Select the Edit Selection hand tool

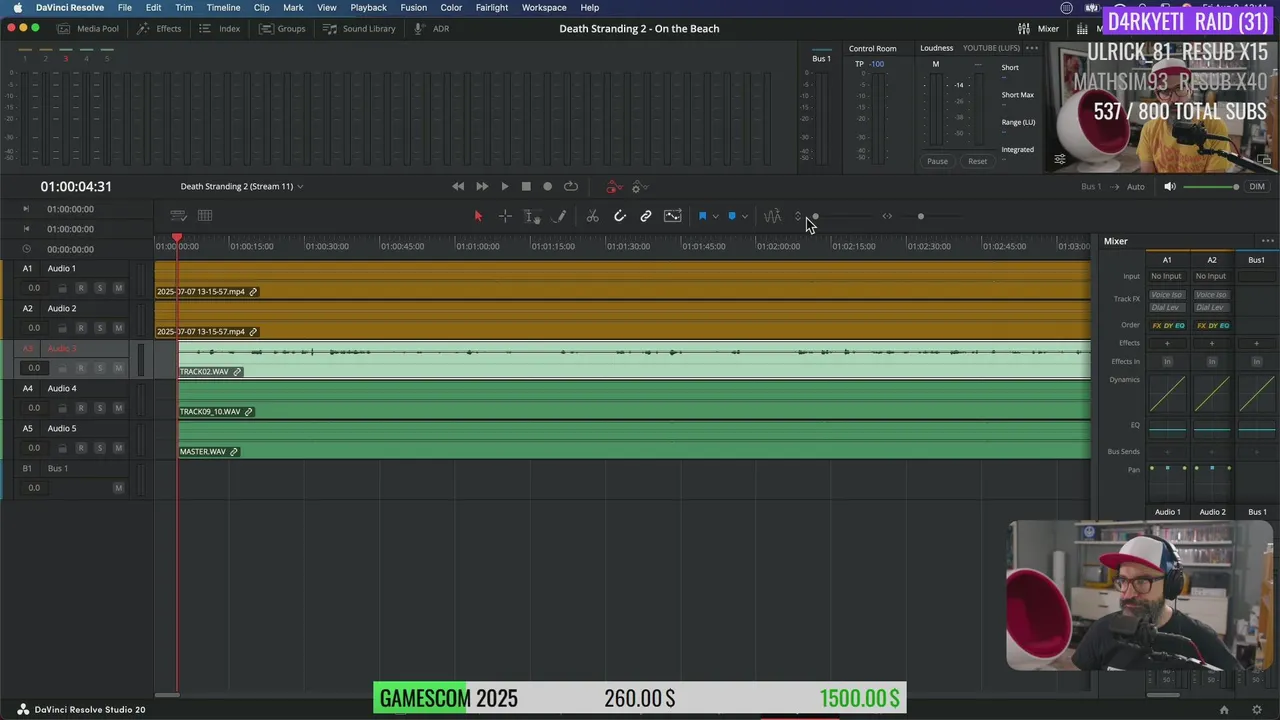pos(532,216)
